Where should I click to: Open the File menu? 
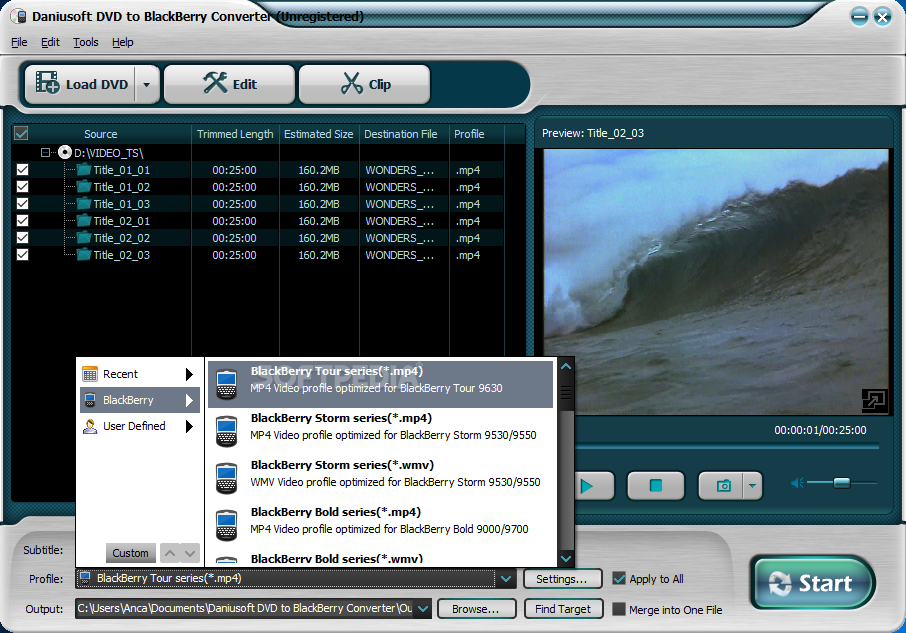point(19,42)
